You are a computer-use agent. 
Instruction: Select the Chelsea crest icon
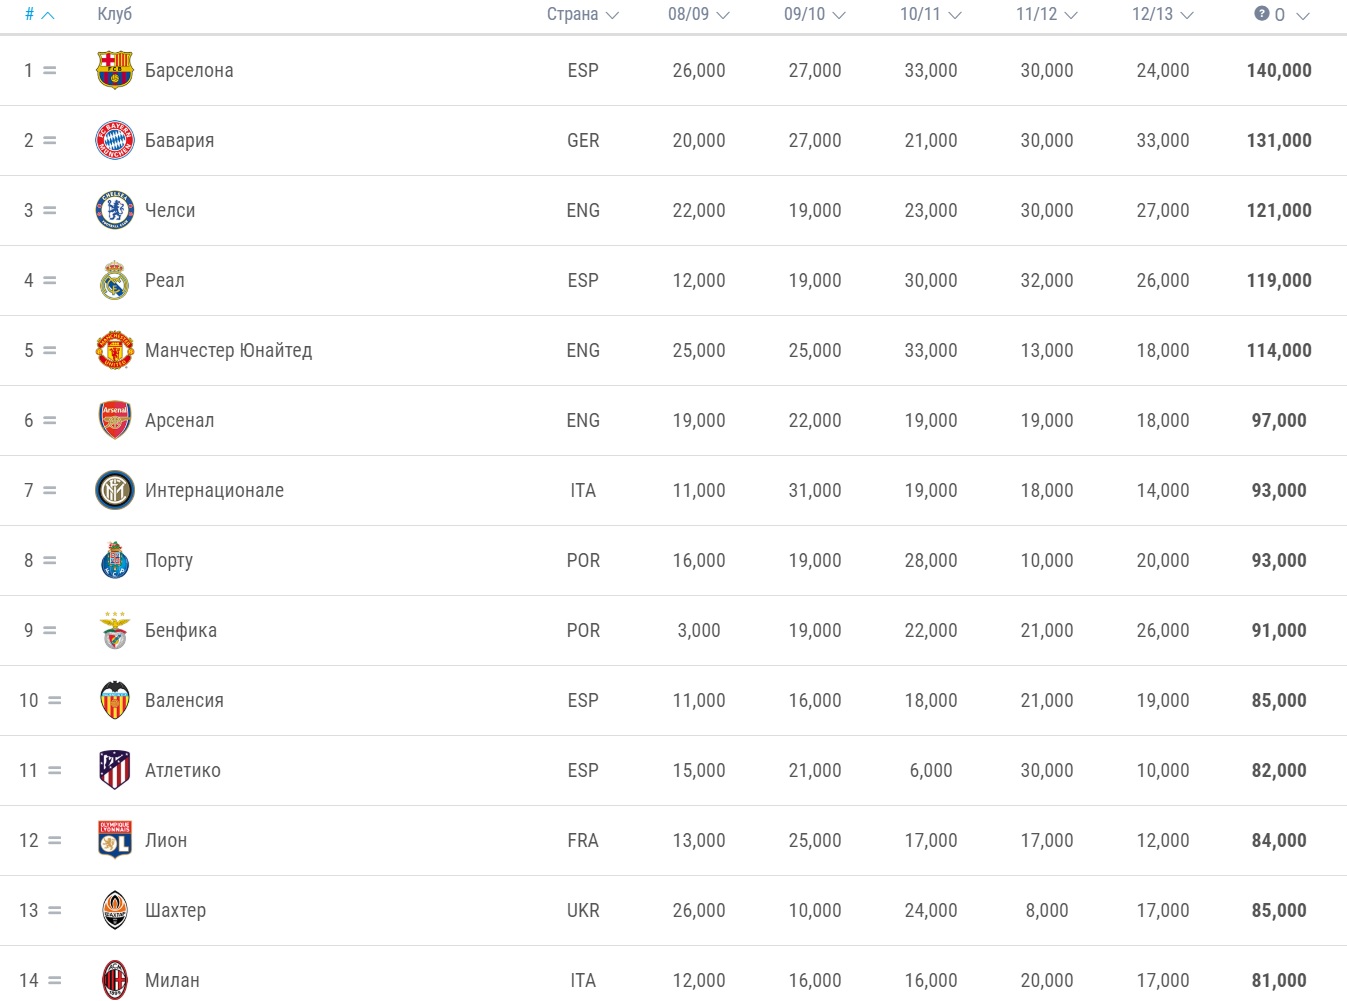[x=115, y=210]
